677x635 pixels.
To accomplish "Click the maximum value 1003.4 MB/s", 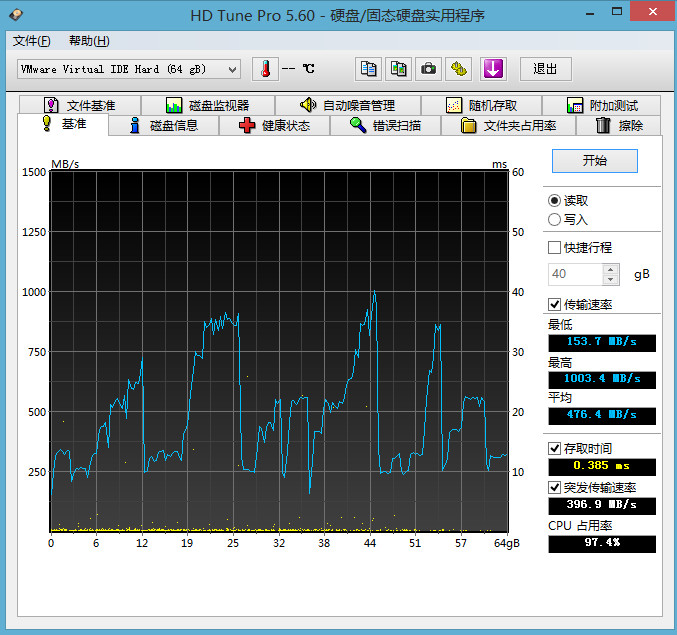I will tap(602, 379).
